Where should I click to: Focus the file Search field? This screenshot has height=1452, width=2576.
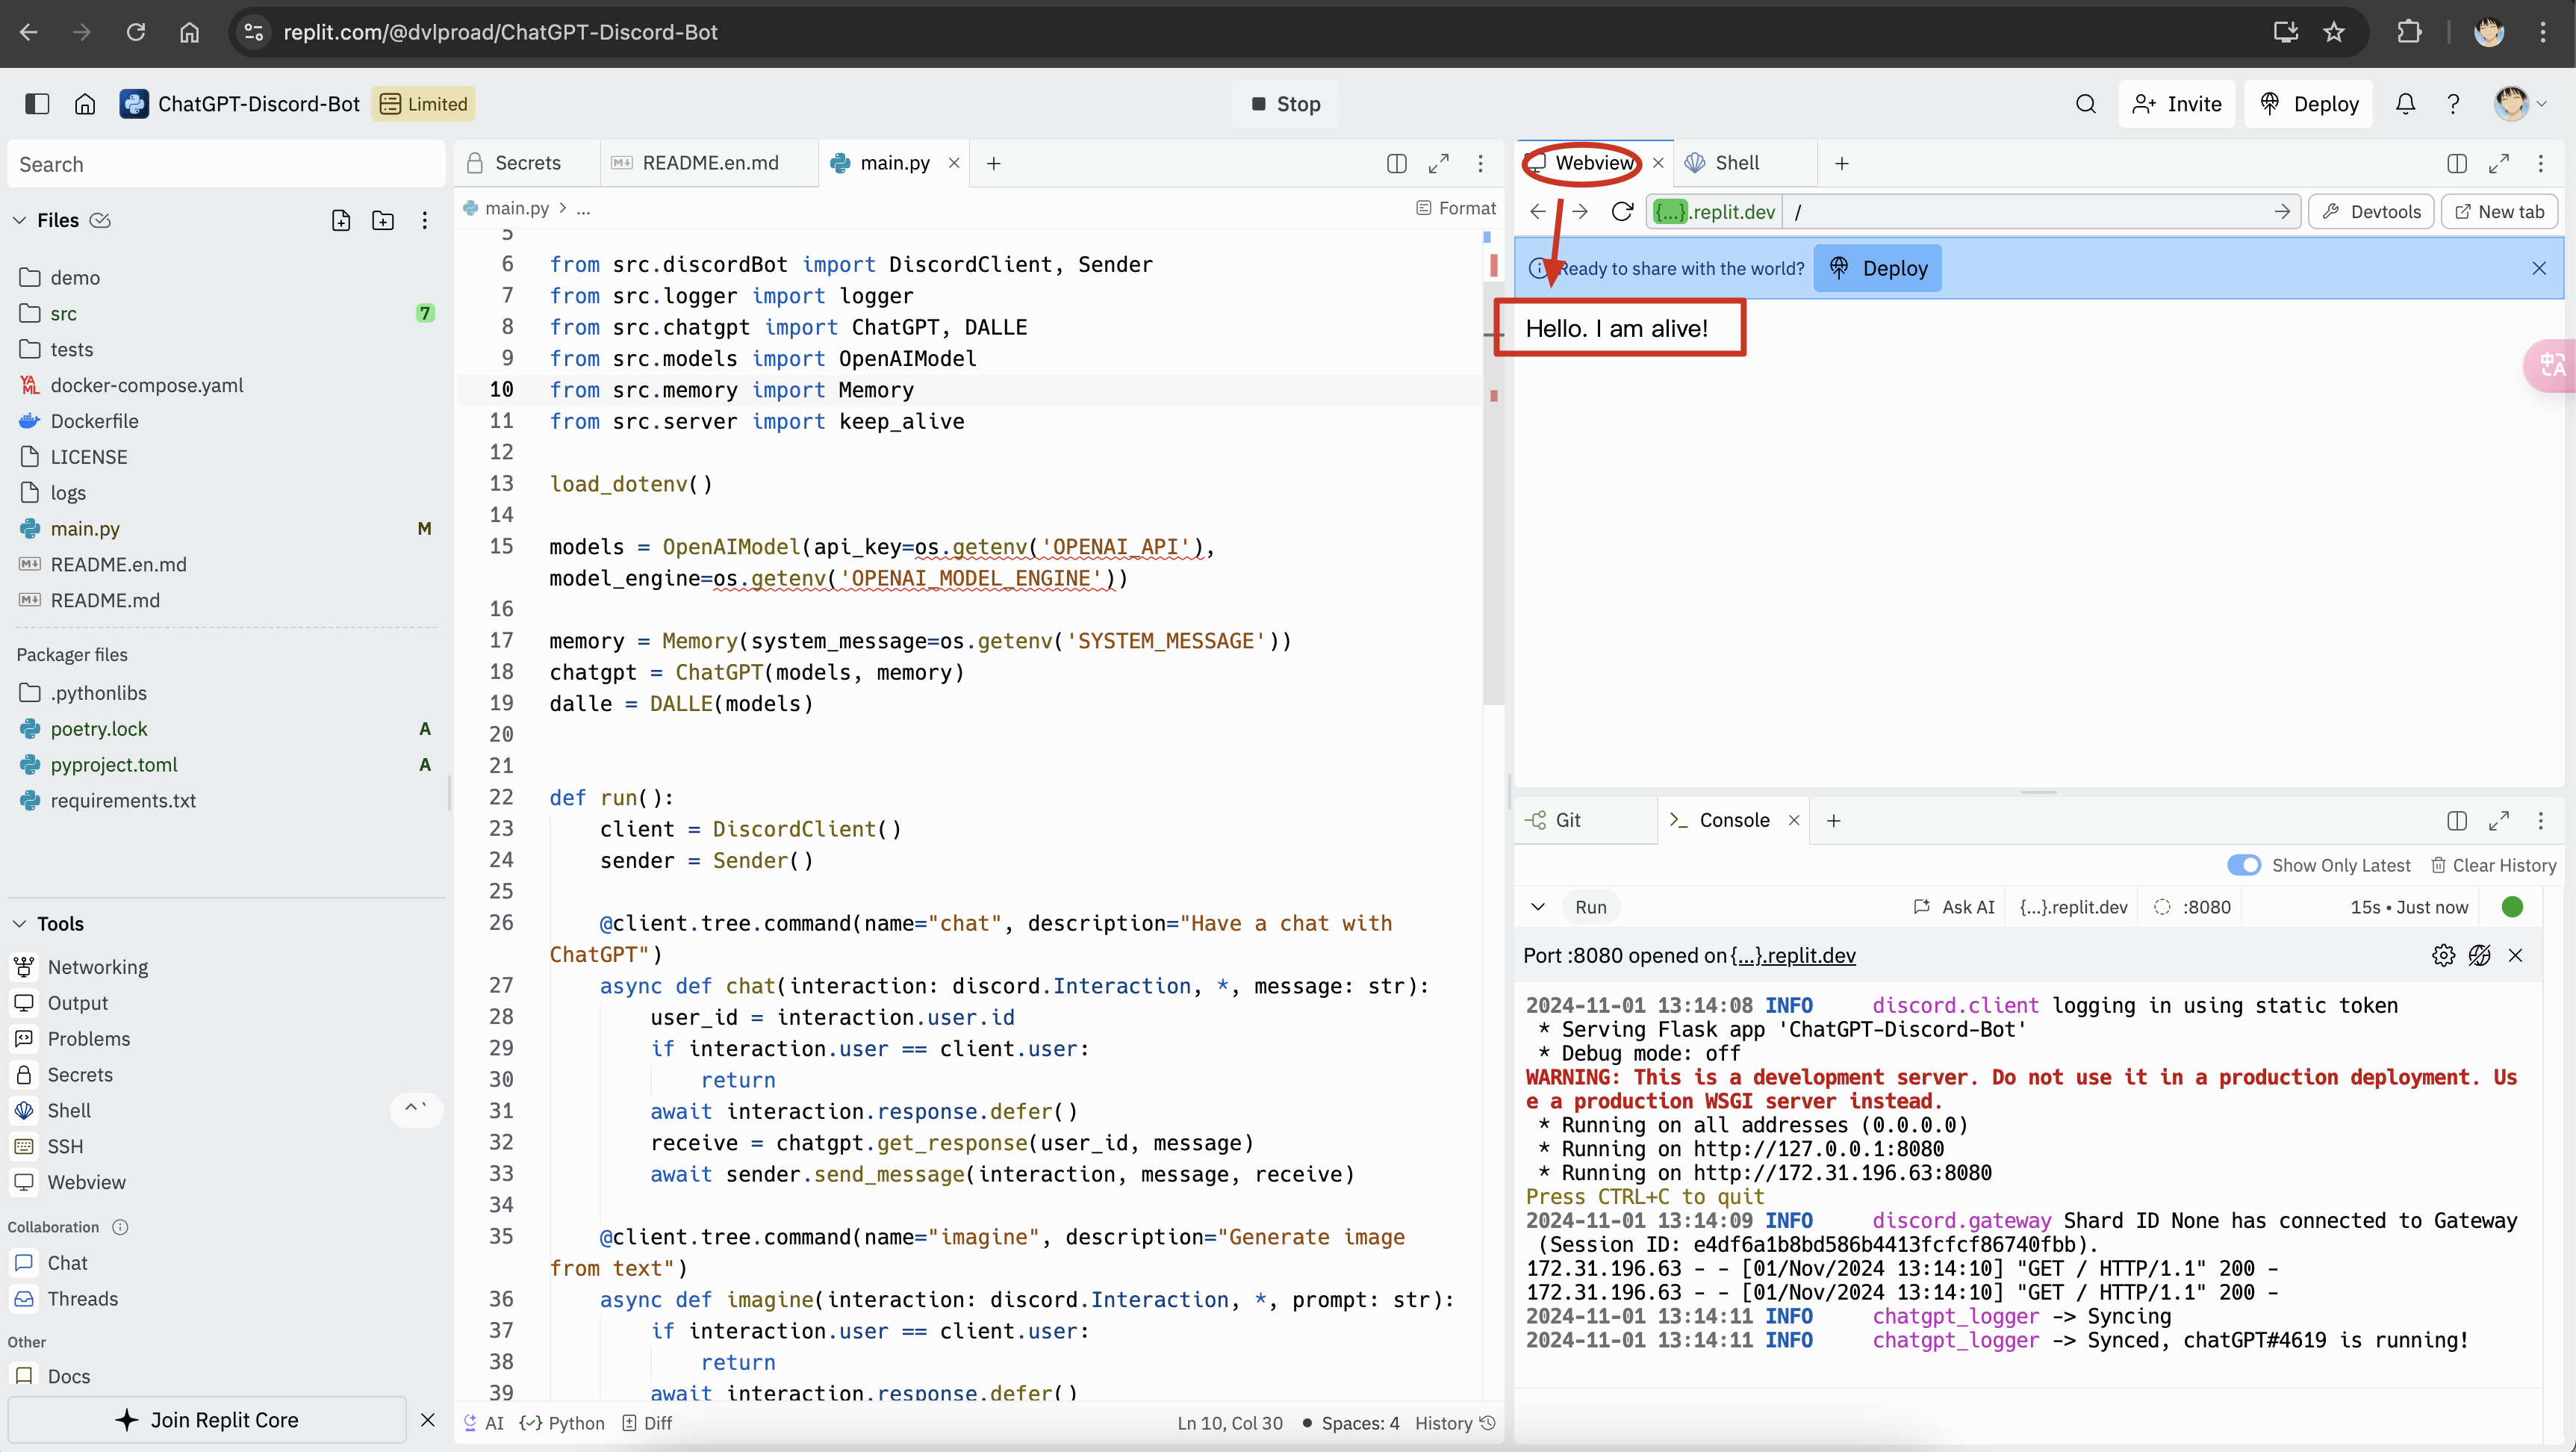pyautogui.click(x=226, y=164)
